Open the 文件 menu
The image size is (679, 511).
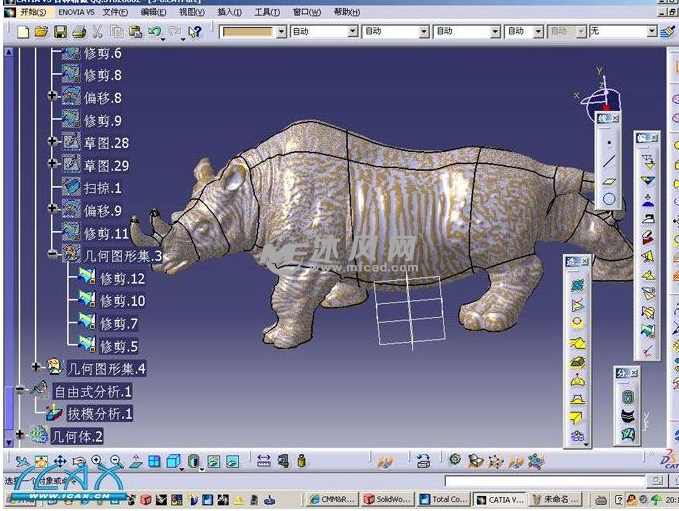pos(115,12)
